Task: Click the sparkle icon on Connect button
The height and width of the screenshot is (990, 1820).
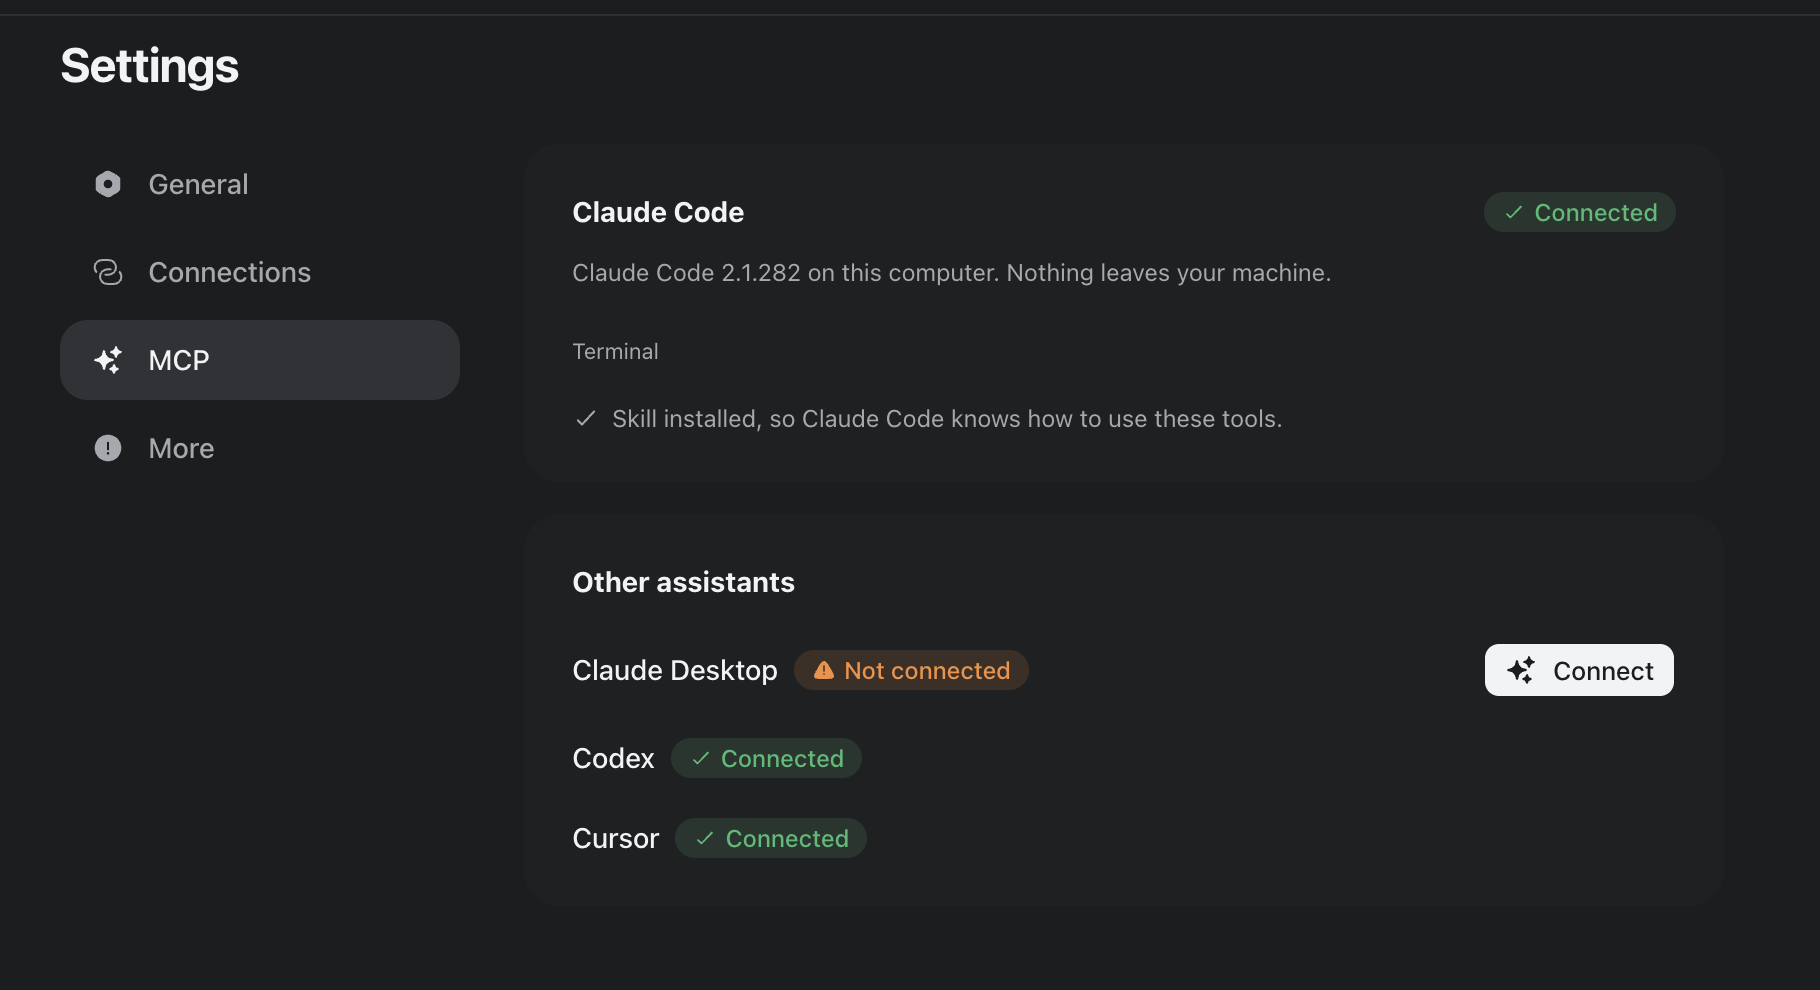Action: [1521, 670]
